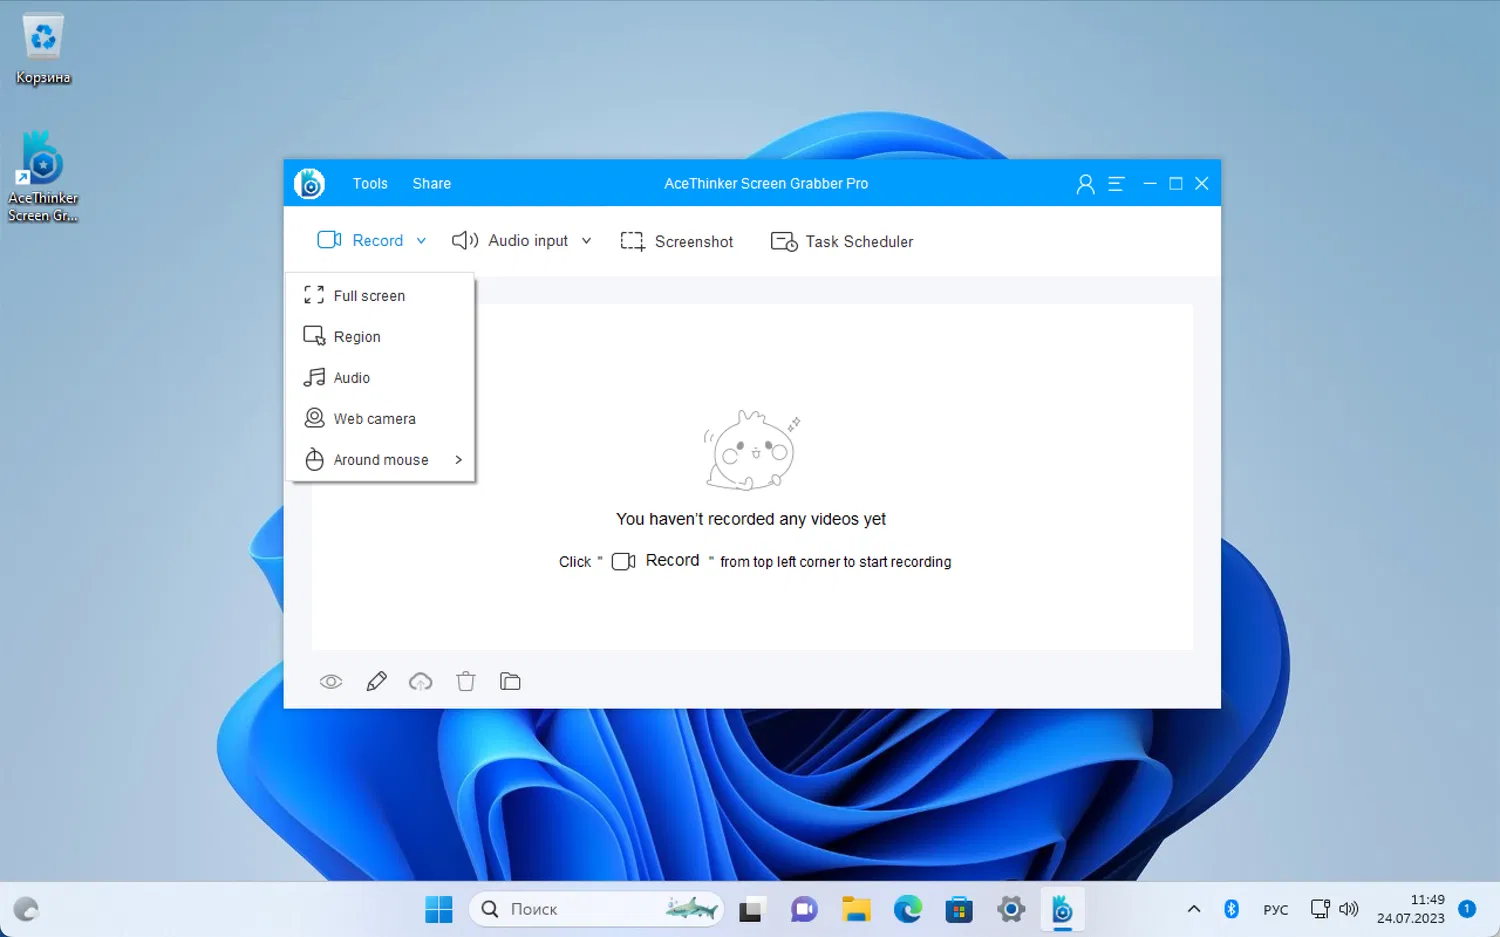Expand the Audio input dropdown arrow
1500x937 pixels.
586,241
